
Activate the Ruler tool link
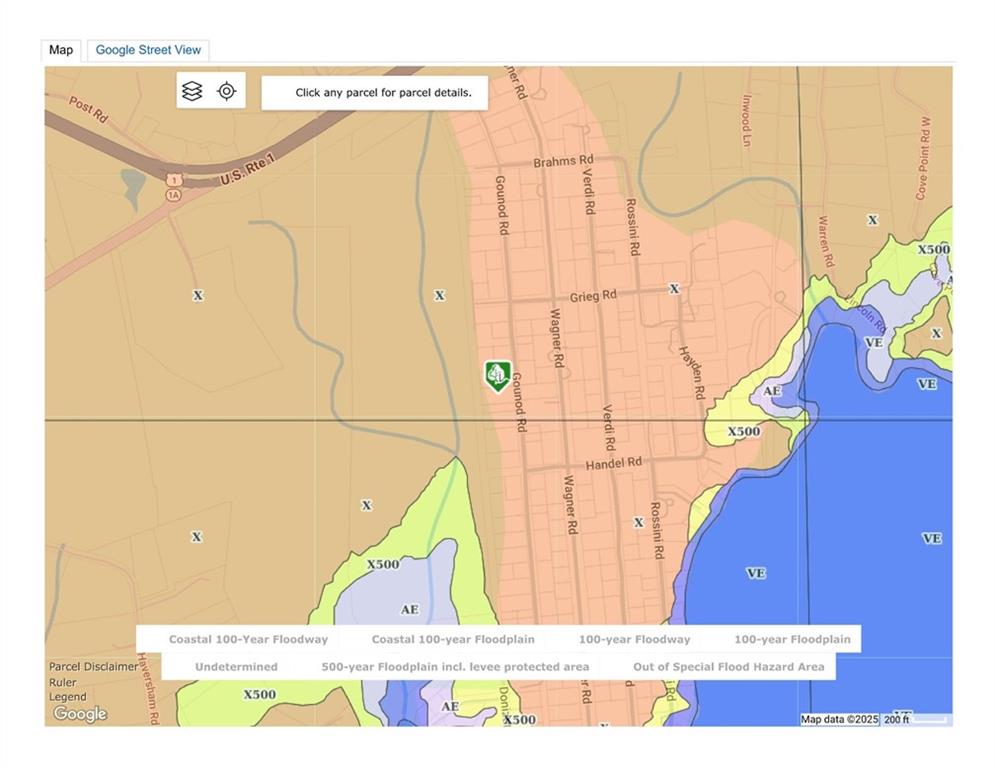62,682
